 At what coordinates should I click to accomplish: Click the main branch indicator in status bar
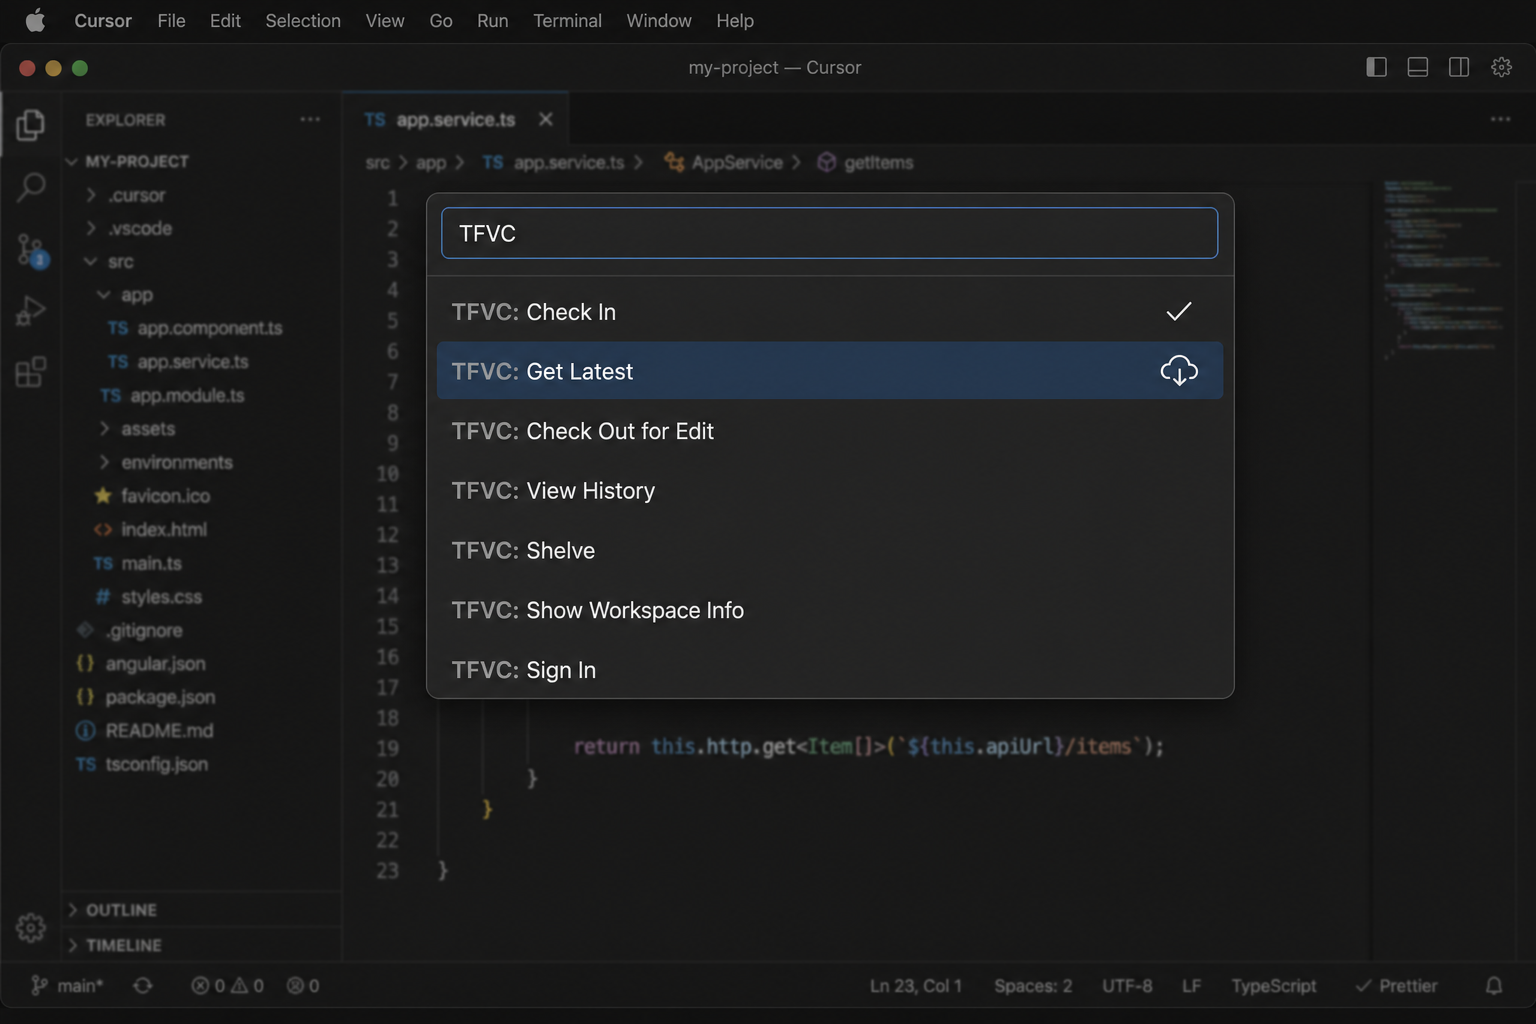tap(67, 985)
